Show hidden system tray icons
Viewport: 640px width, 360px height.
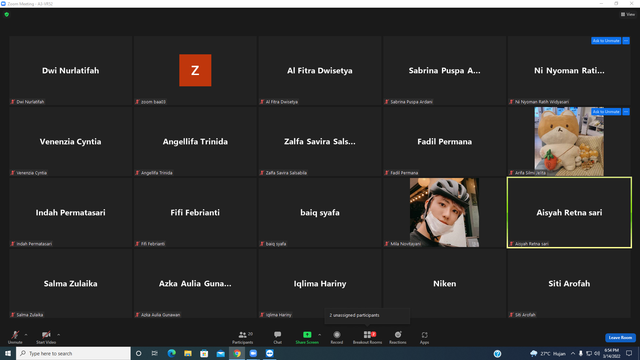tap(573, 353)
